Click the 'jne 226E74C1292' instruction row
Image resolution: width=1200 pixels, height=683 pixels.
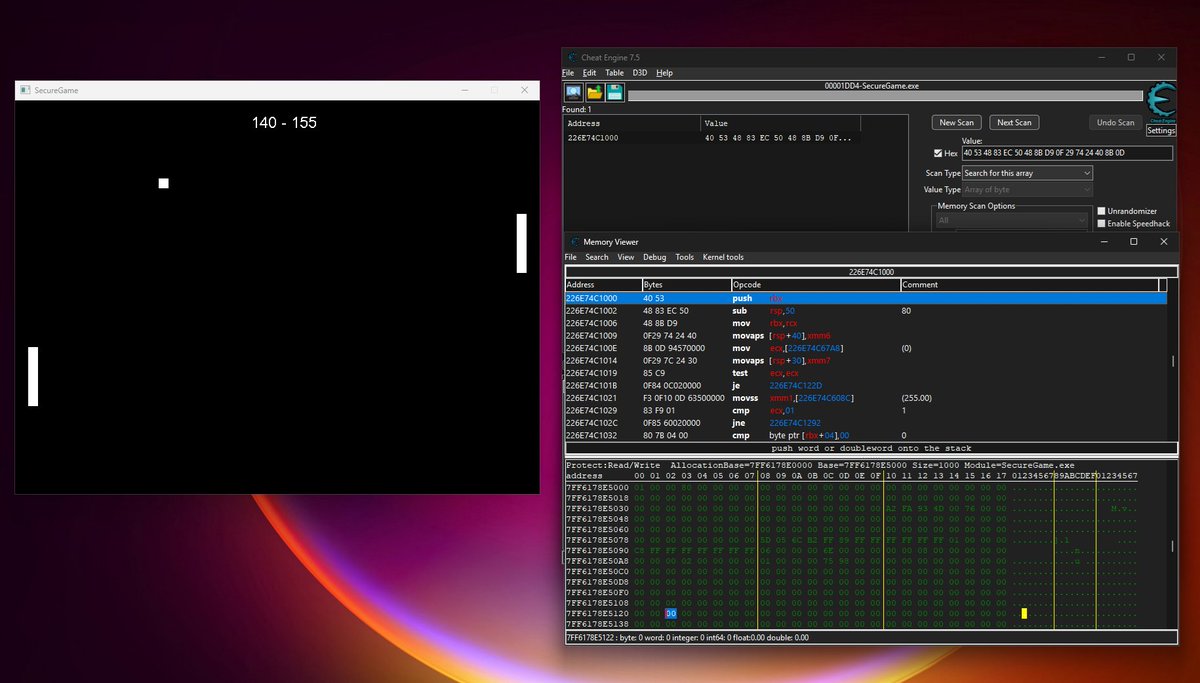(x=866, y=422)
